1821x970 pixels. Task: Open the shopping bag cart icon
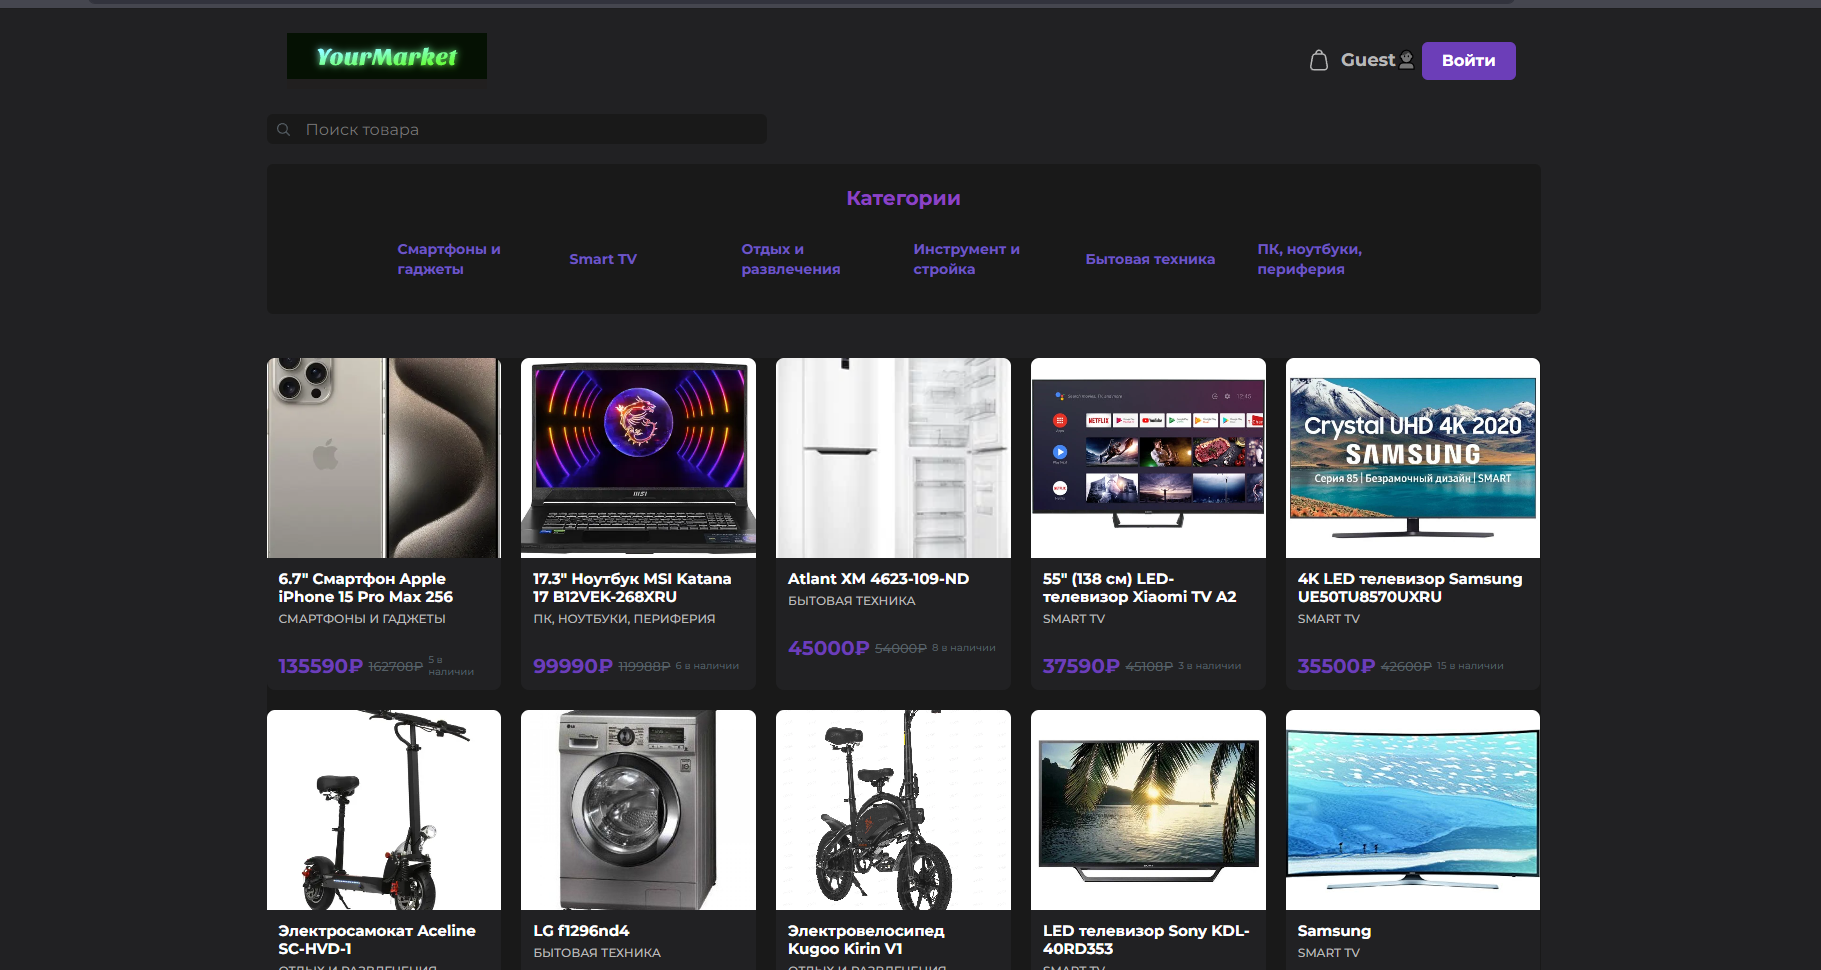point(1318,60)
